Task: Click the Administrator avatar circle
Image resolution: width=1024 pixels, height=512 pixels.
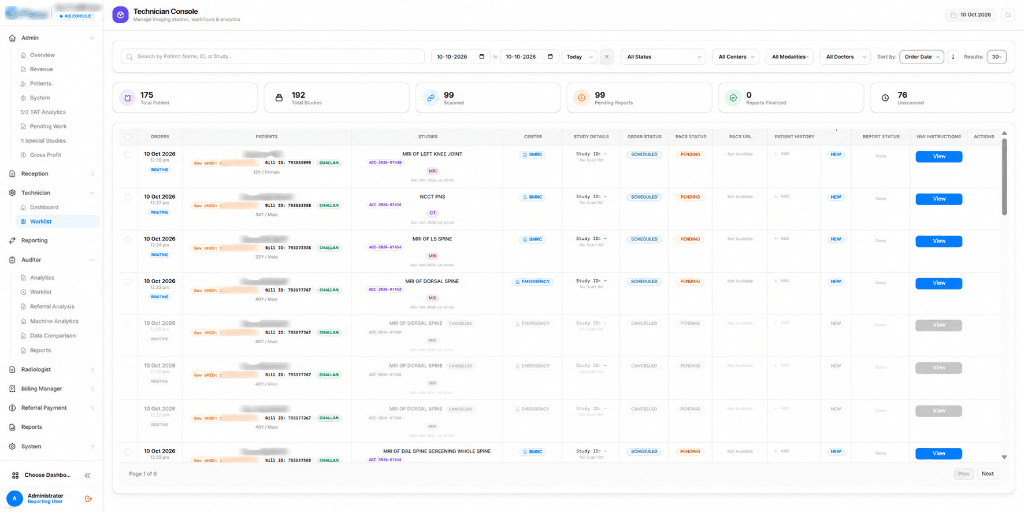Action: click(14, 498)
